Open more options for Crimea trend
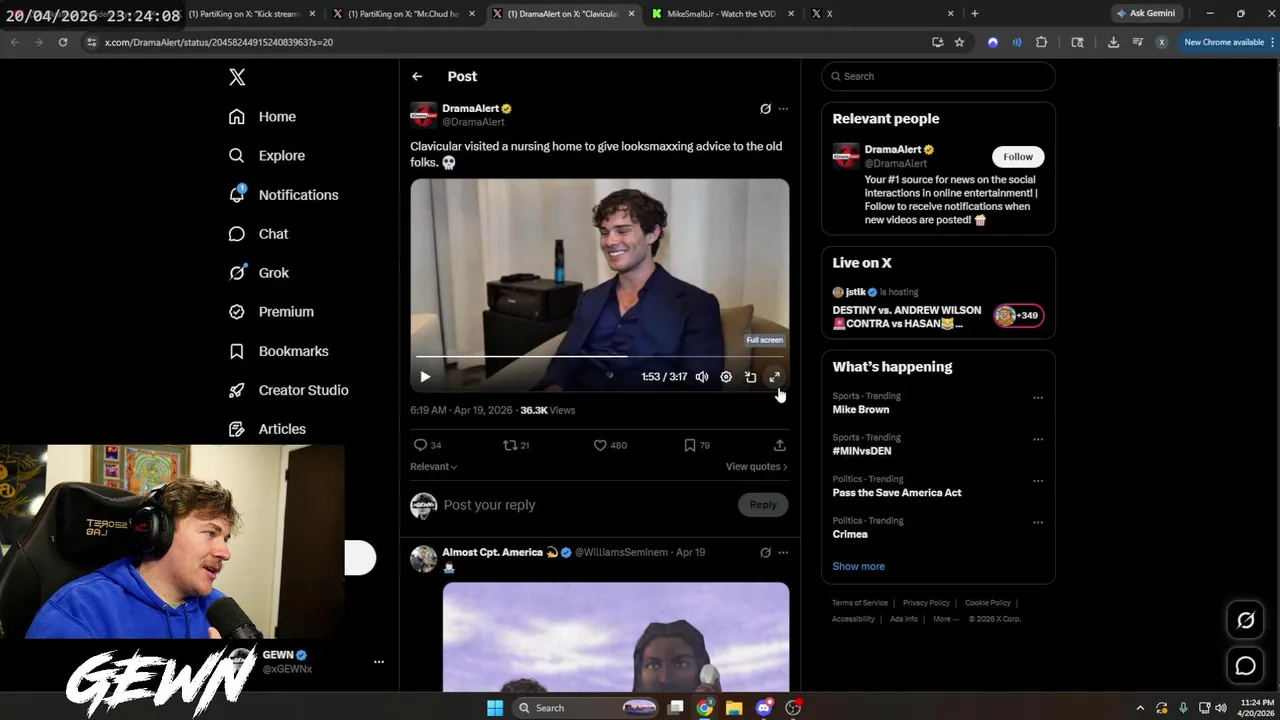Screen dimensions: 1280x720 click(1038, 522)
